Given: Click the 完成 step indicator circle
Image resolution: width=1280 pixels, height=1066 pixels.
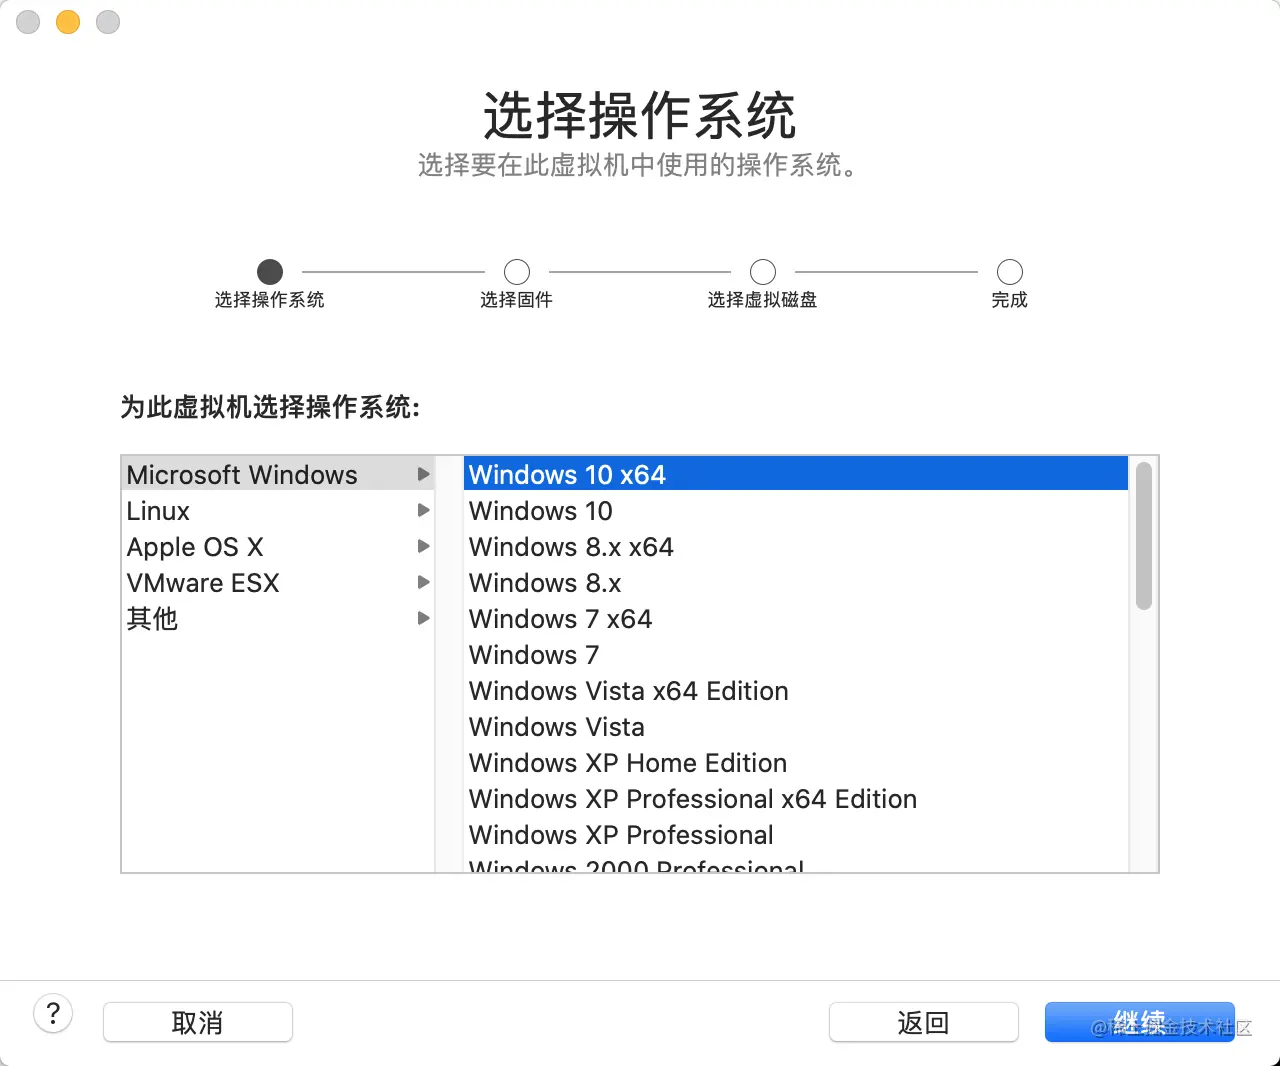Looking at the screenshot, I should click(1010, 271).
